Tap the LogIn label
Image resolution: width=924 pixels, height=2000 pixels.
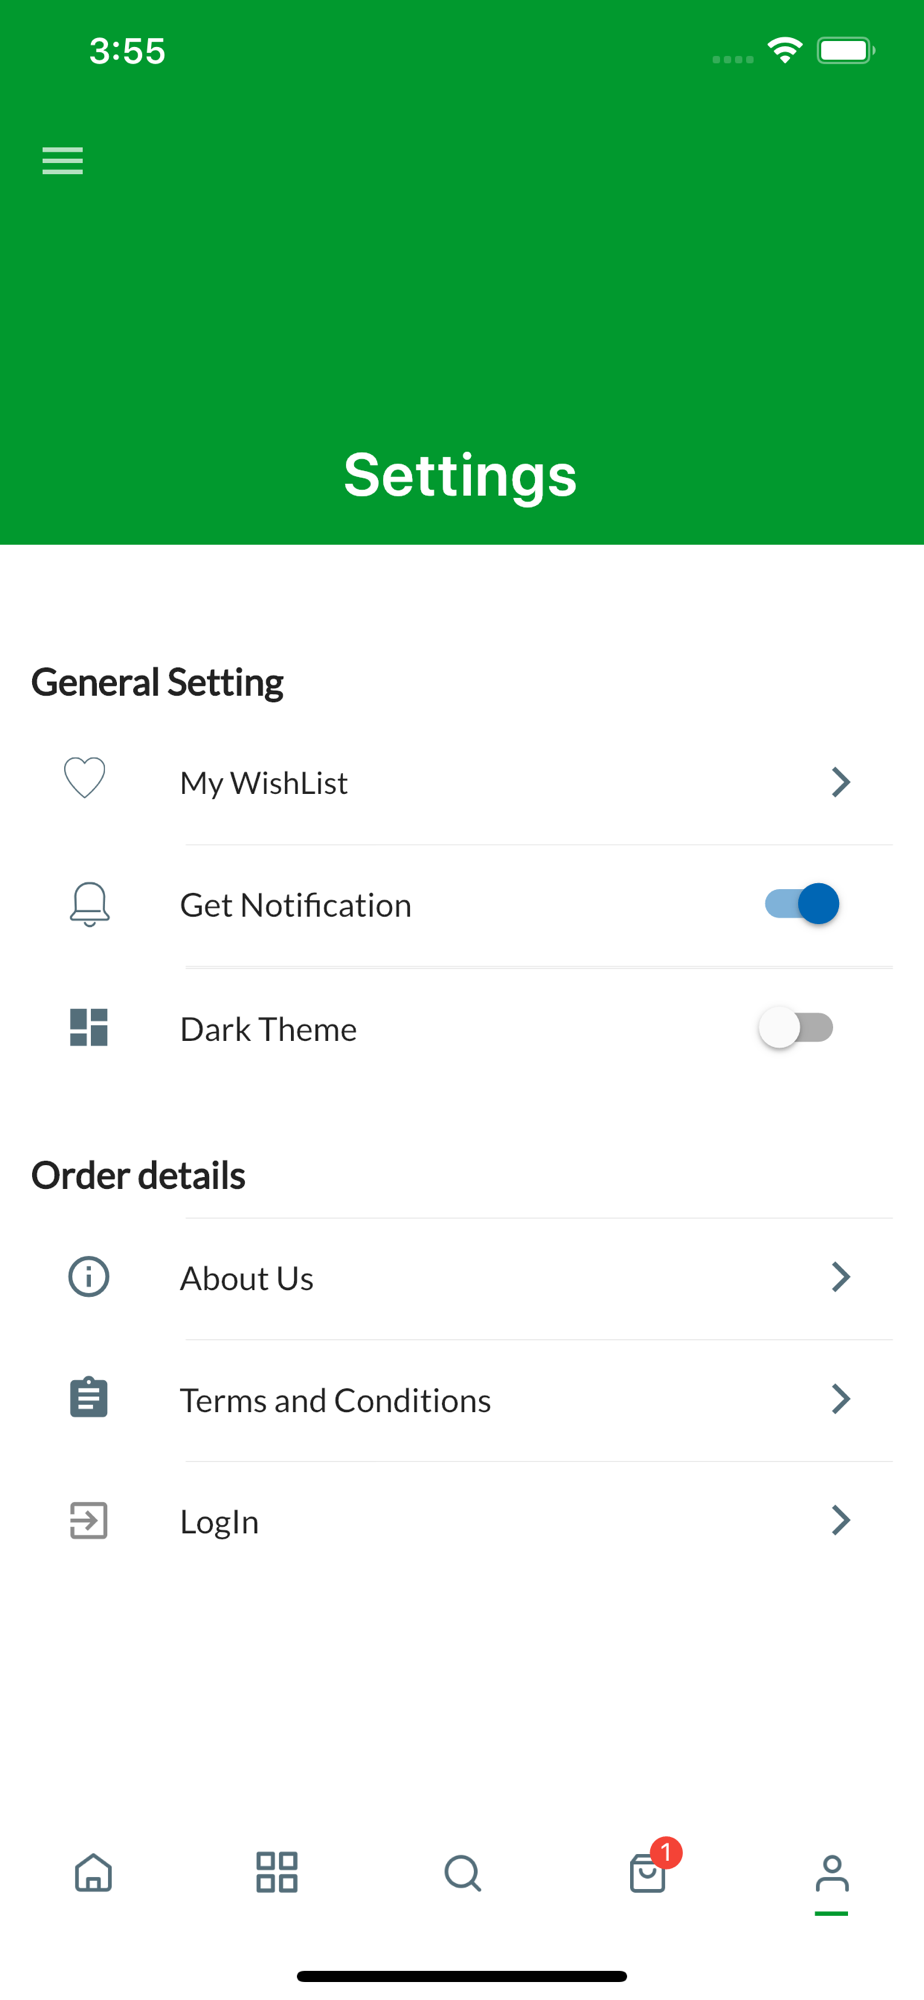click(x=219, y=1522)
